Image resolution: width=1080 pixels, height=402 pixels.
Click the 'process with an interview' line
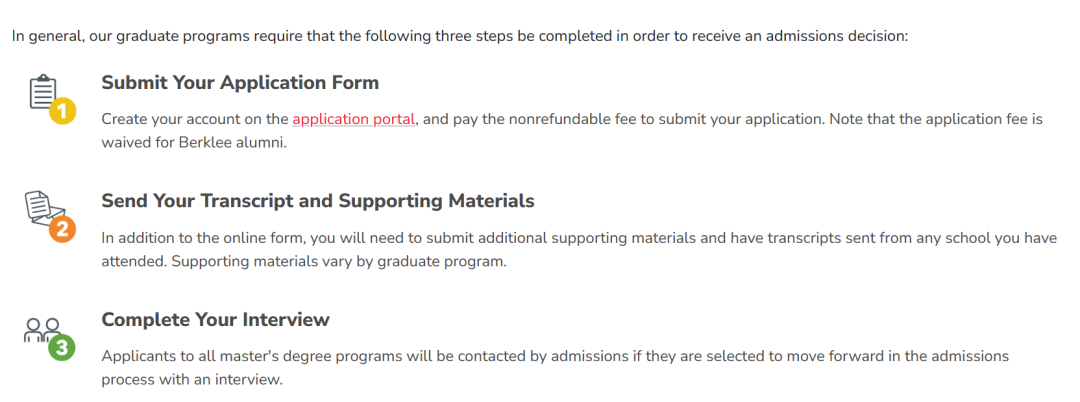192,381
